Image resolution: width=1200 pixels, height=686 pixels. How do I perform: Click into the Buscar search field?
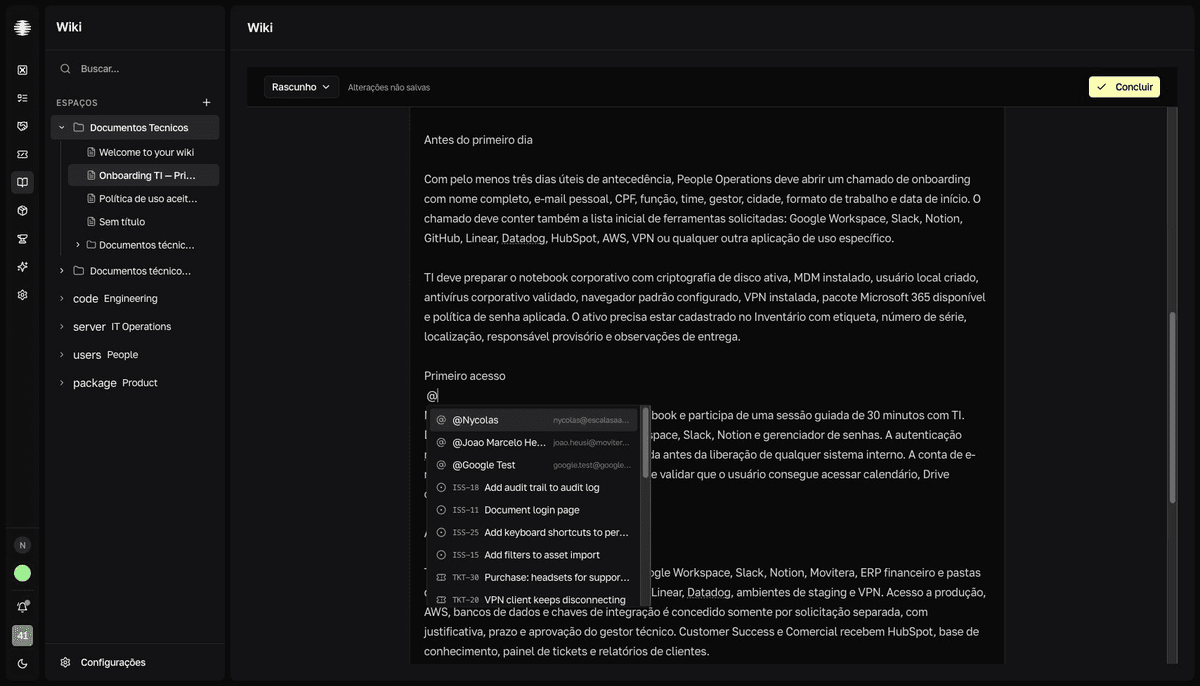[x=135, y=69]
